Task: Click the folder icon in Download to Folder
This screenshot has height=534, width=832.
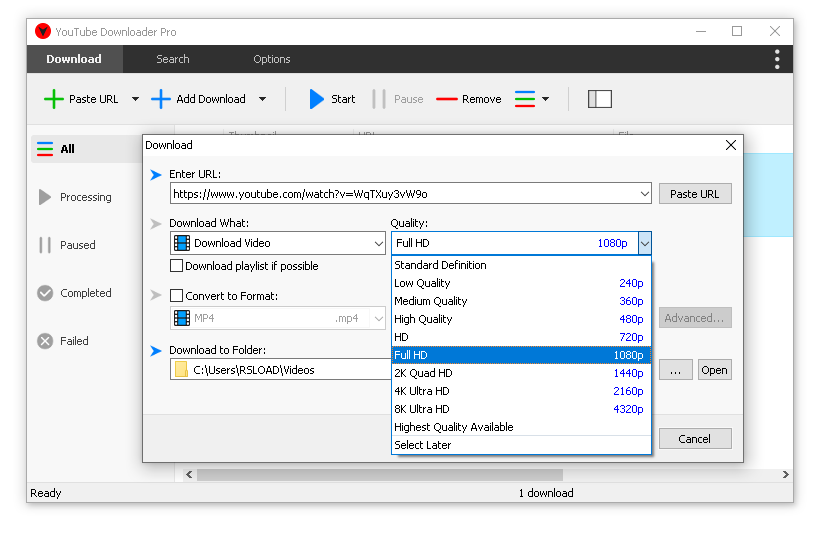Action: [181, 369]
